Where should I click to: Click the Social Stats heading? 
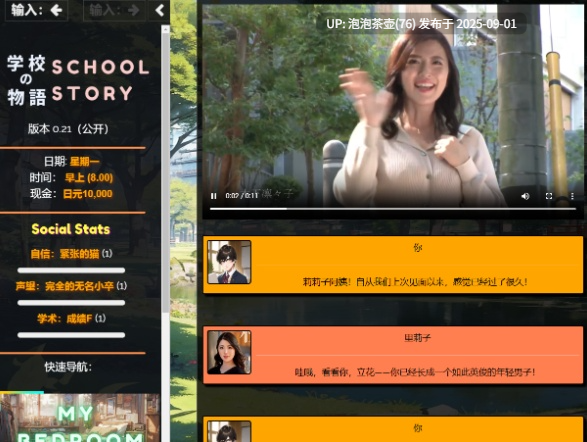click(x=71, y=229)
